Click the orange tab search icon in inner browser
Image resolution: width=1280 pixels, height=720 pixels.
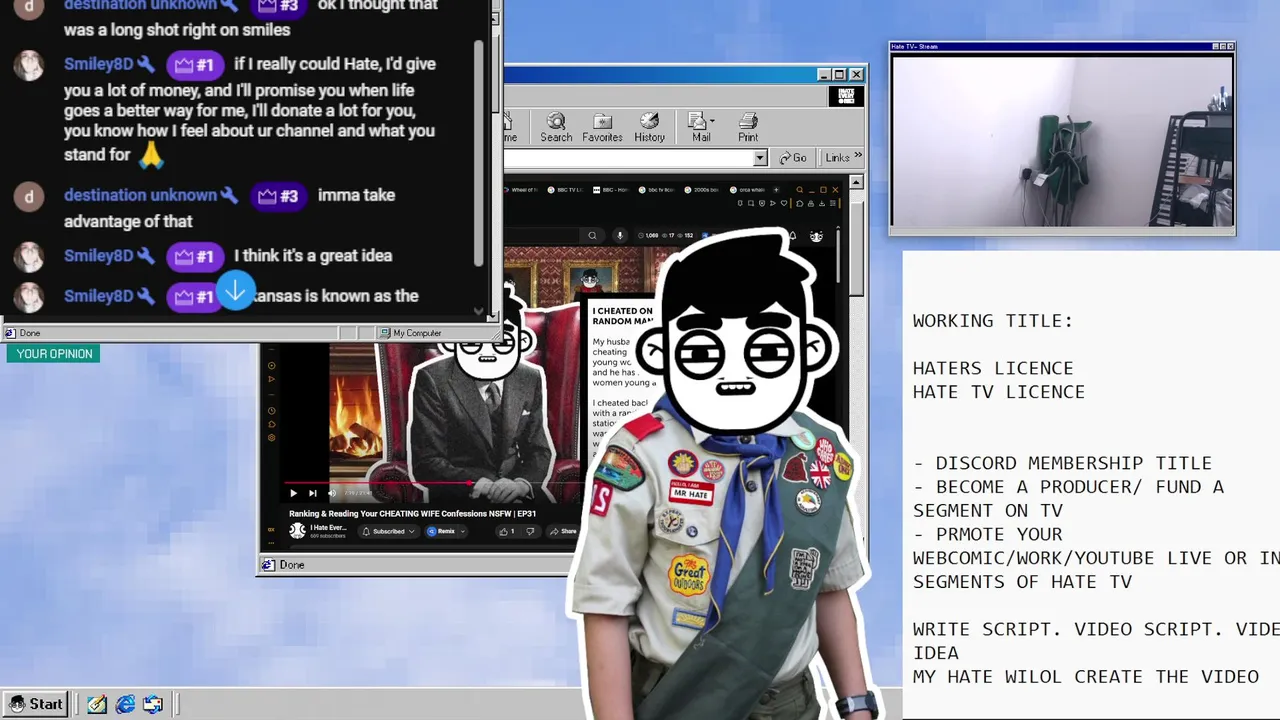point(800,190)
